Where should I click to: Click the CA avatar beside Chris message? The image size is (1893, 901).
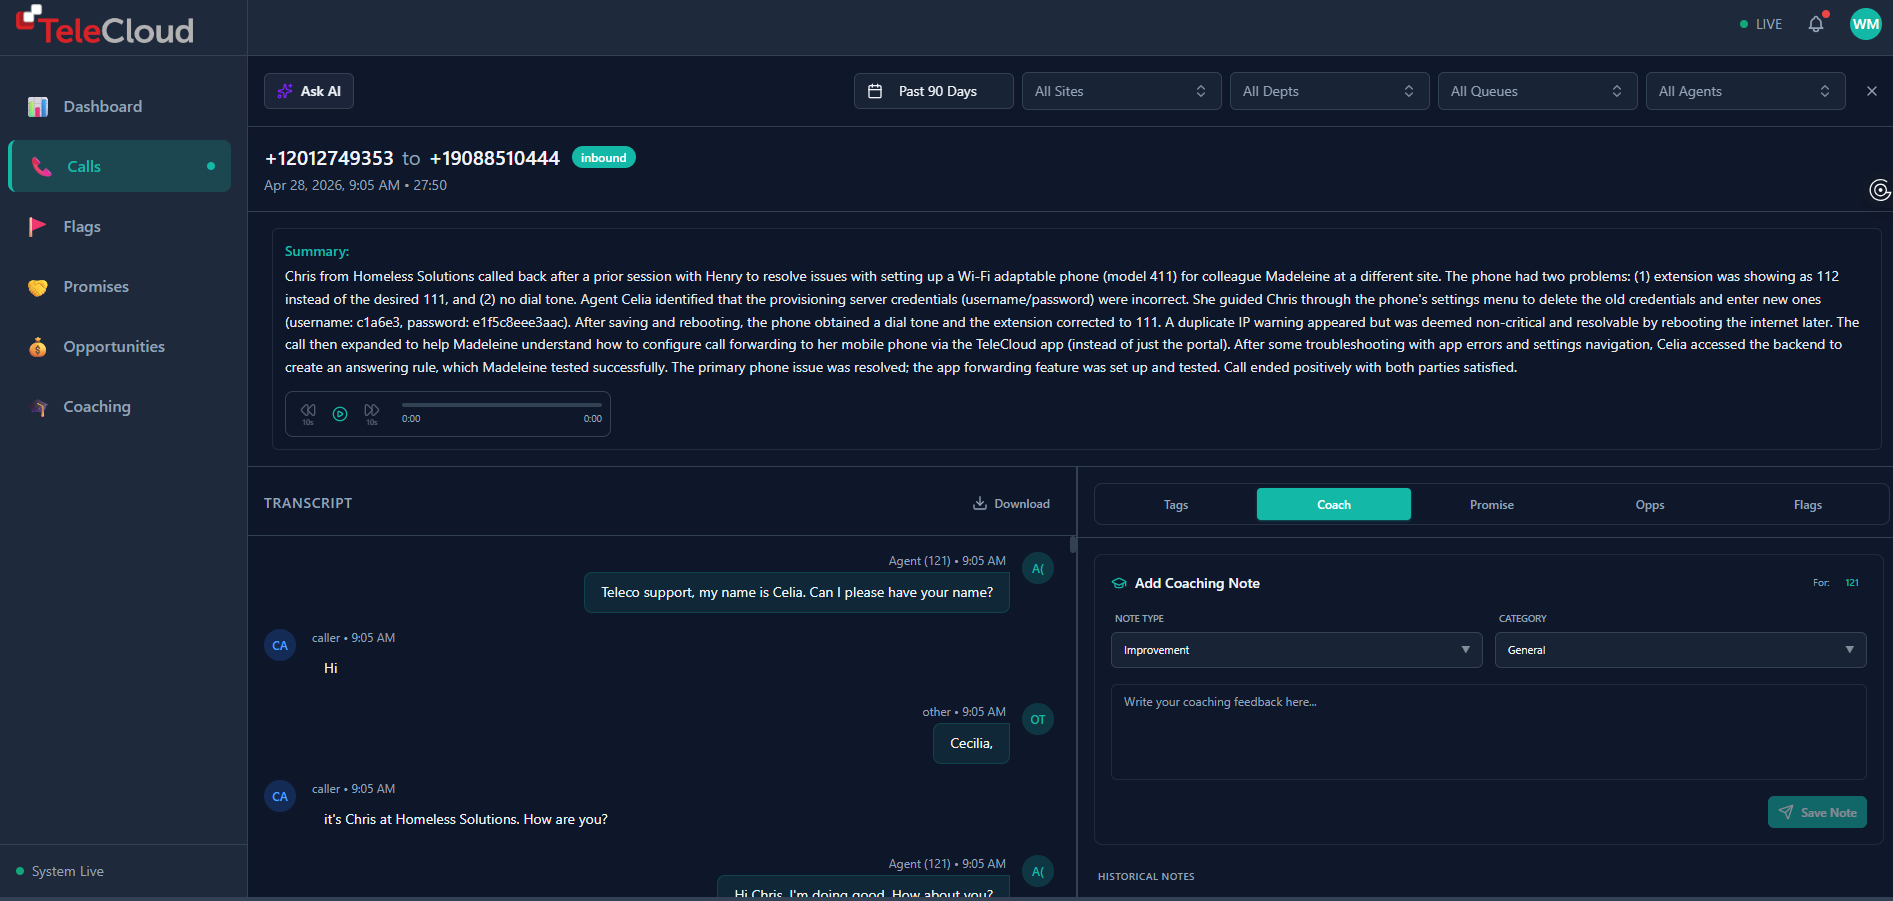coord(280,796)
